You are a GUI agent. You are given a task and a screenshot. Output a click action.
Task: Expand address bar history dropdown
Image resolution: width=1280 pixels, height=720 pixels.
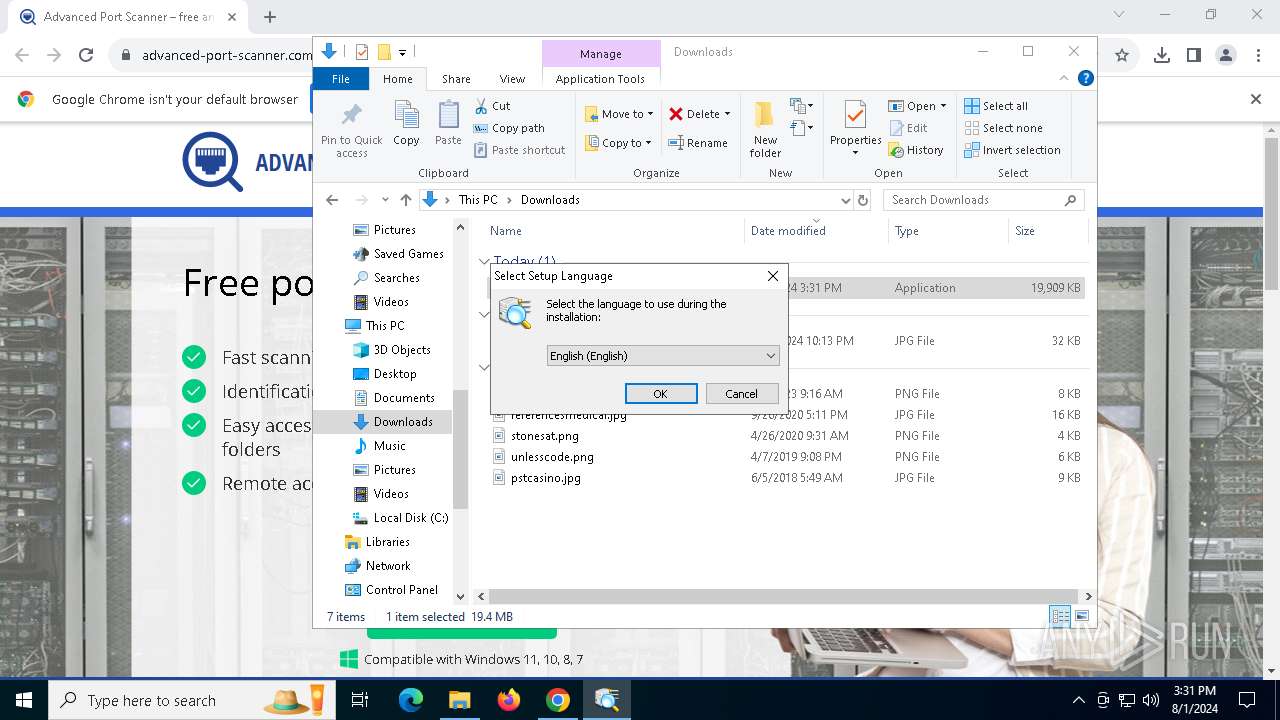(846, 200)
